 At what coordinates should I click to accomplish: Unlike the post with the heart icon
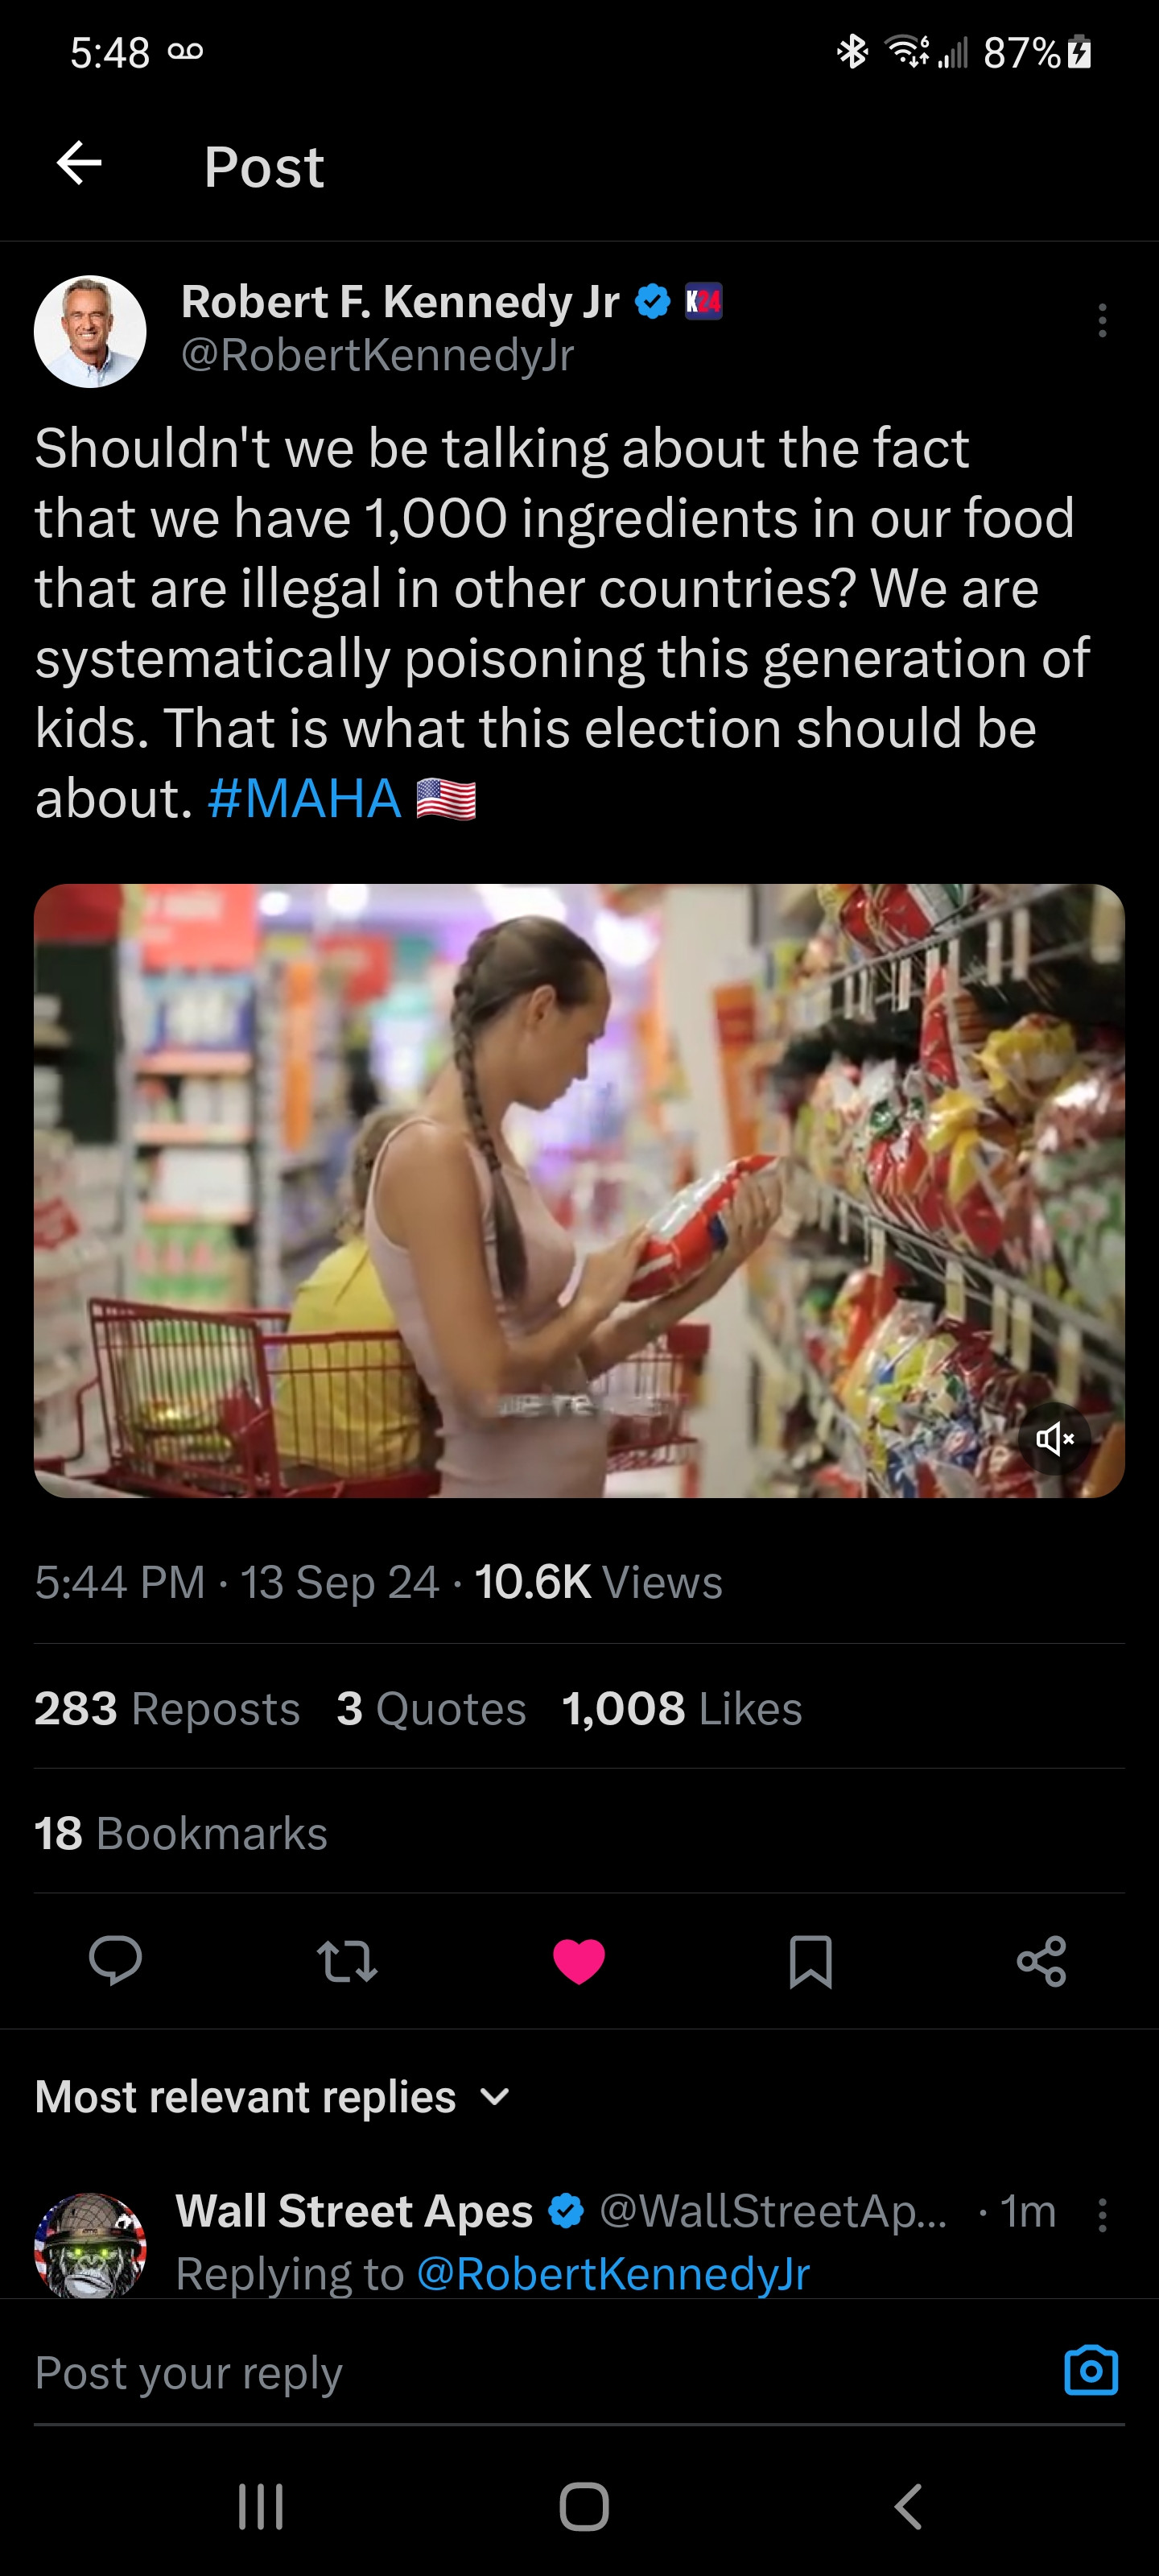tap(579, 1960)
